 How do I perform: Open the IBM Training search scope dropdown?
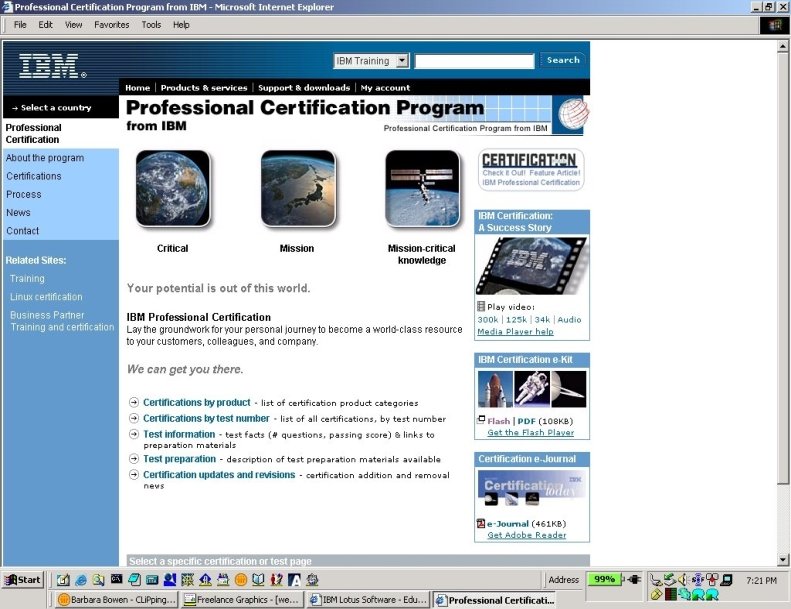tap(371, 61)
